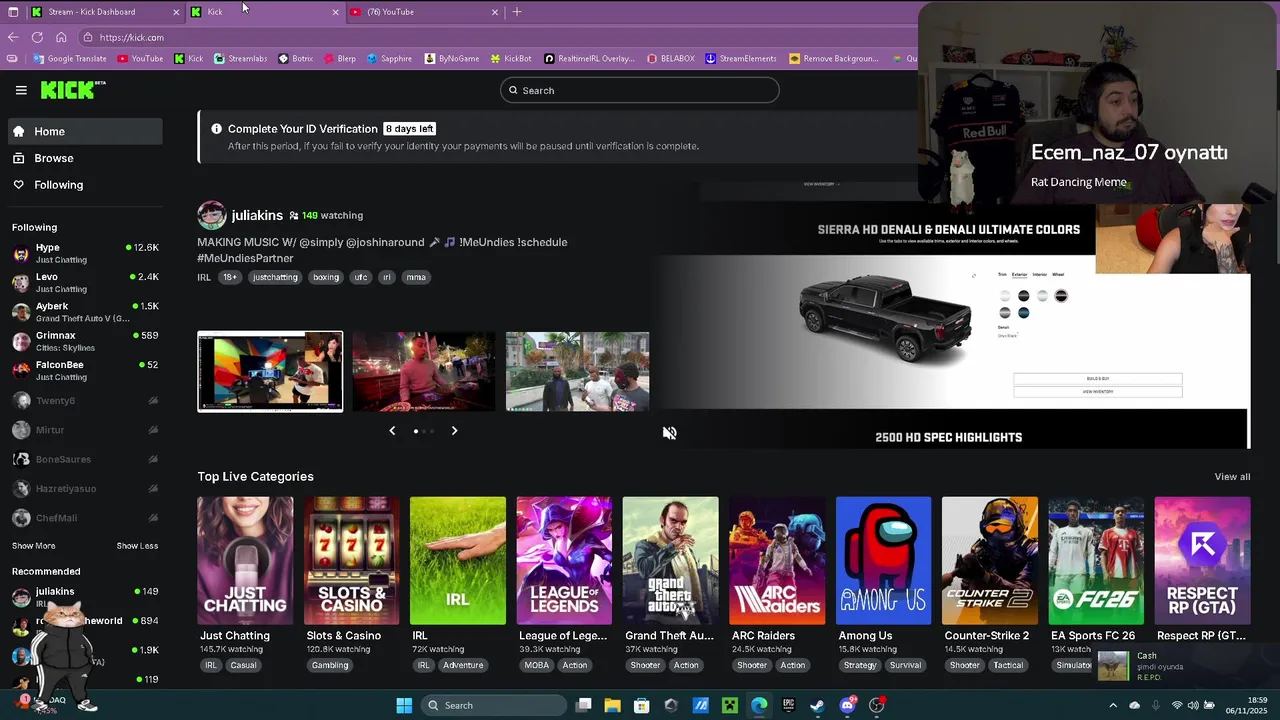Select the justchatting tag
Viewport: 1280px width, 720px height.
pyautogui.click(x=275, y=277)
